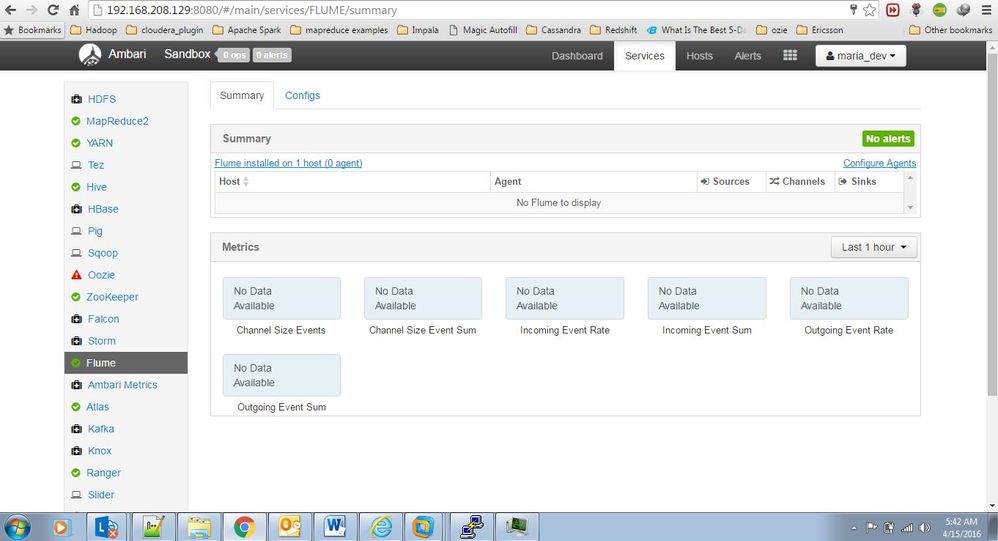Open Outlook from the taskbar

[x=290, y=527]
